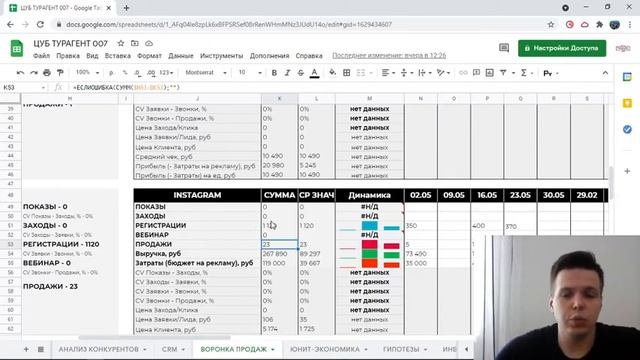This screenshot has width=640, height=360.
Task: Insert a comment via toolbar icon
Action: pos(476,73)
